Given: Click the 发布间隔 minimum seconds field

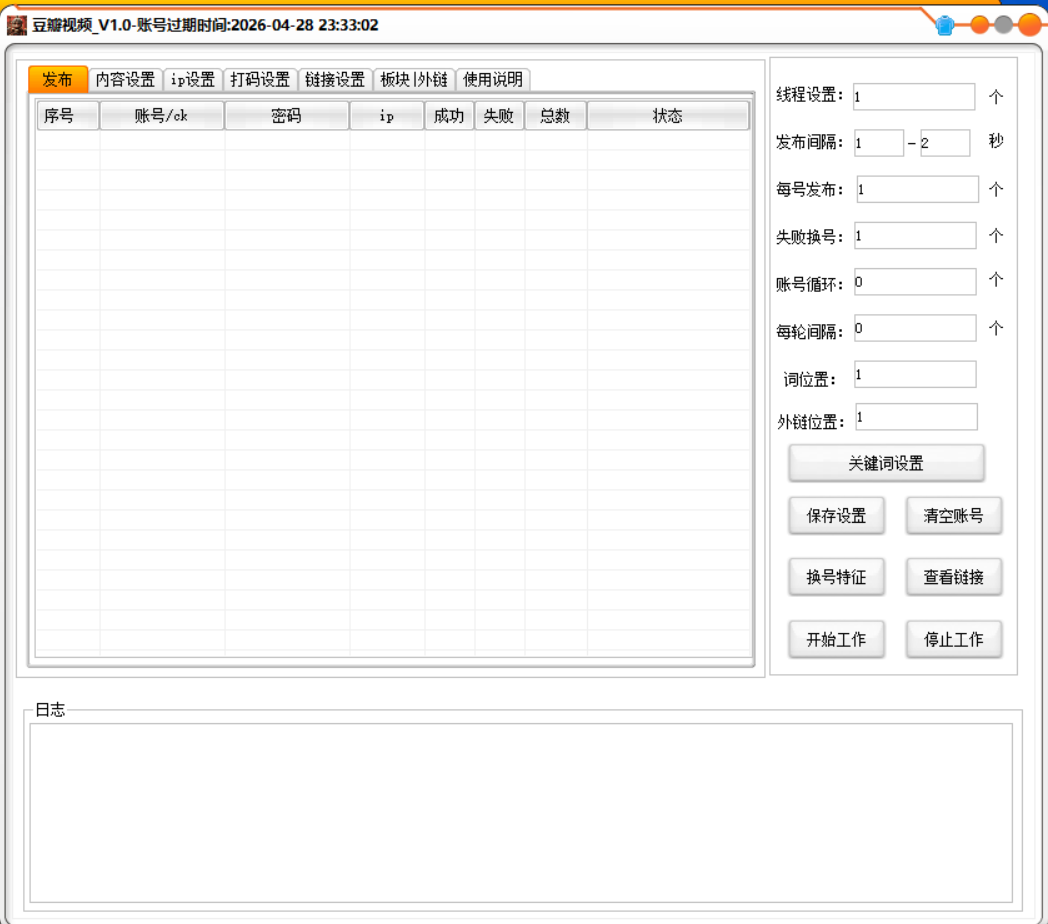Looking at the screenshot, I should 879,143.
